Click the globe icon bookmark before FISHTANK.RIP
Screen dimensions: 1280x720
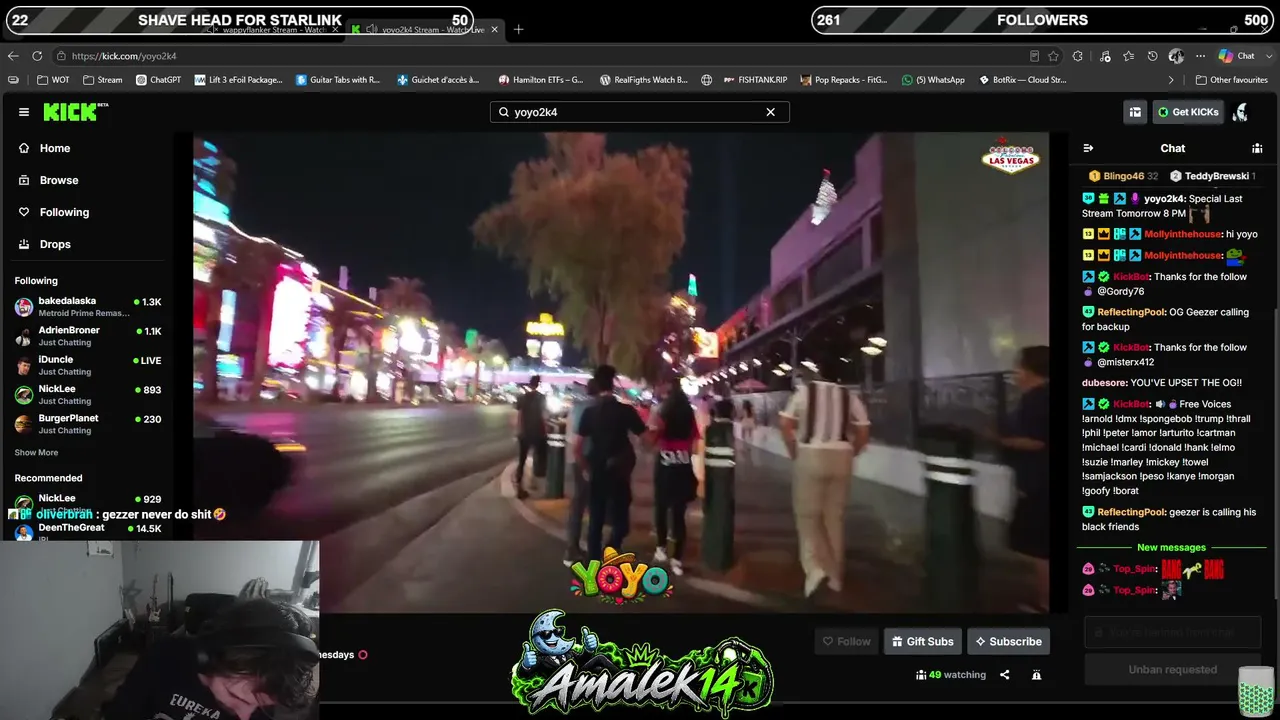click(x=706, y=80)
